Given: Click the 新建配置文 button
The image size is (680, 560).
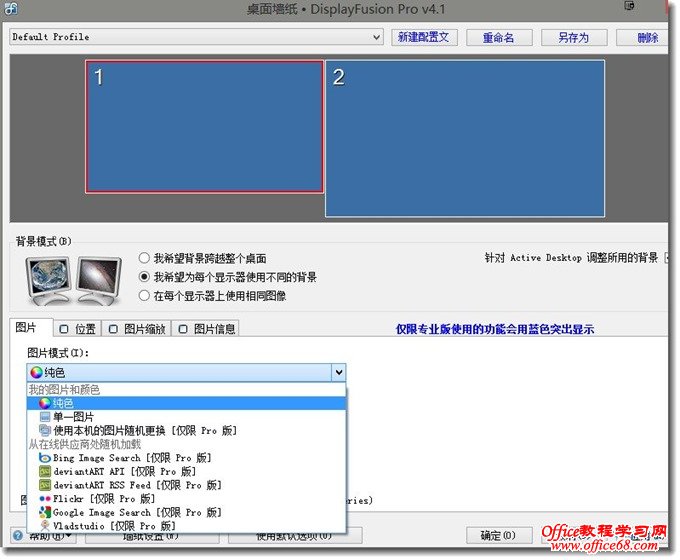Looking at the screenshot, I should (424, 37).
